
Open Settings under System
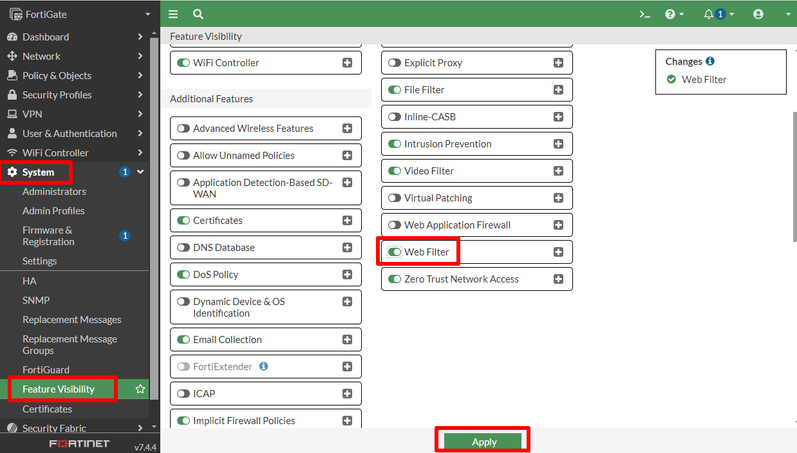coord(40,261)
